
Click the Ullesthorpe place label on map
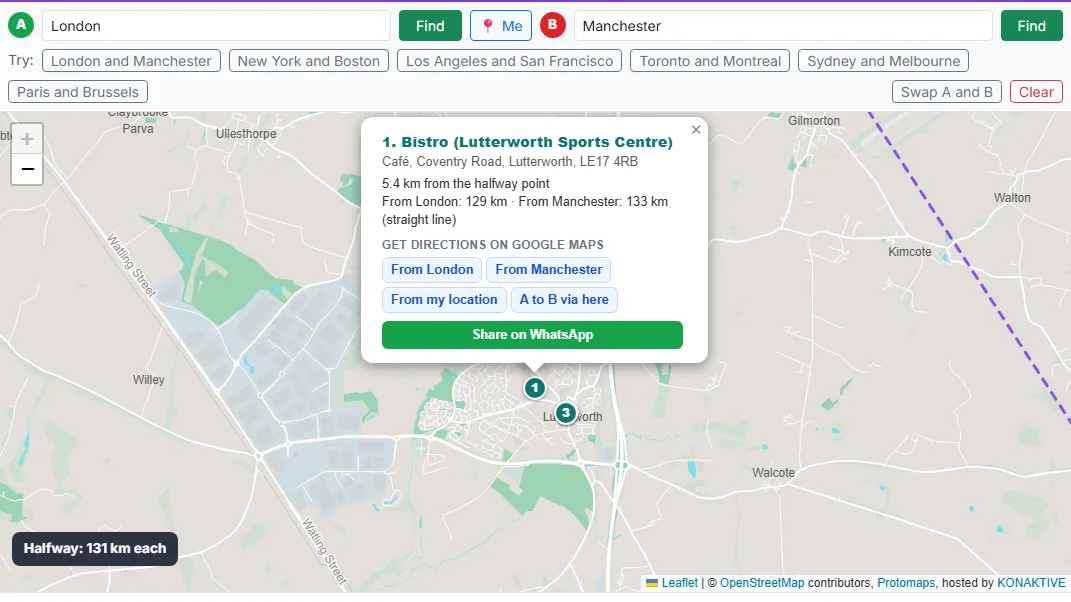tap(247, 134)
